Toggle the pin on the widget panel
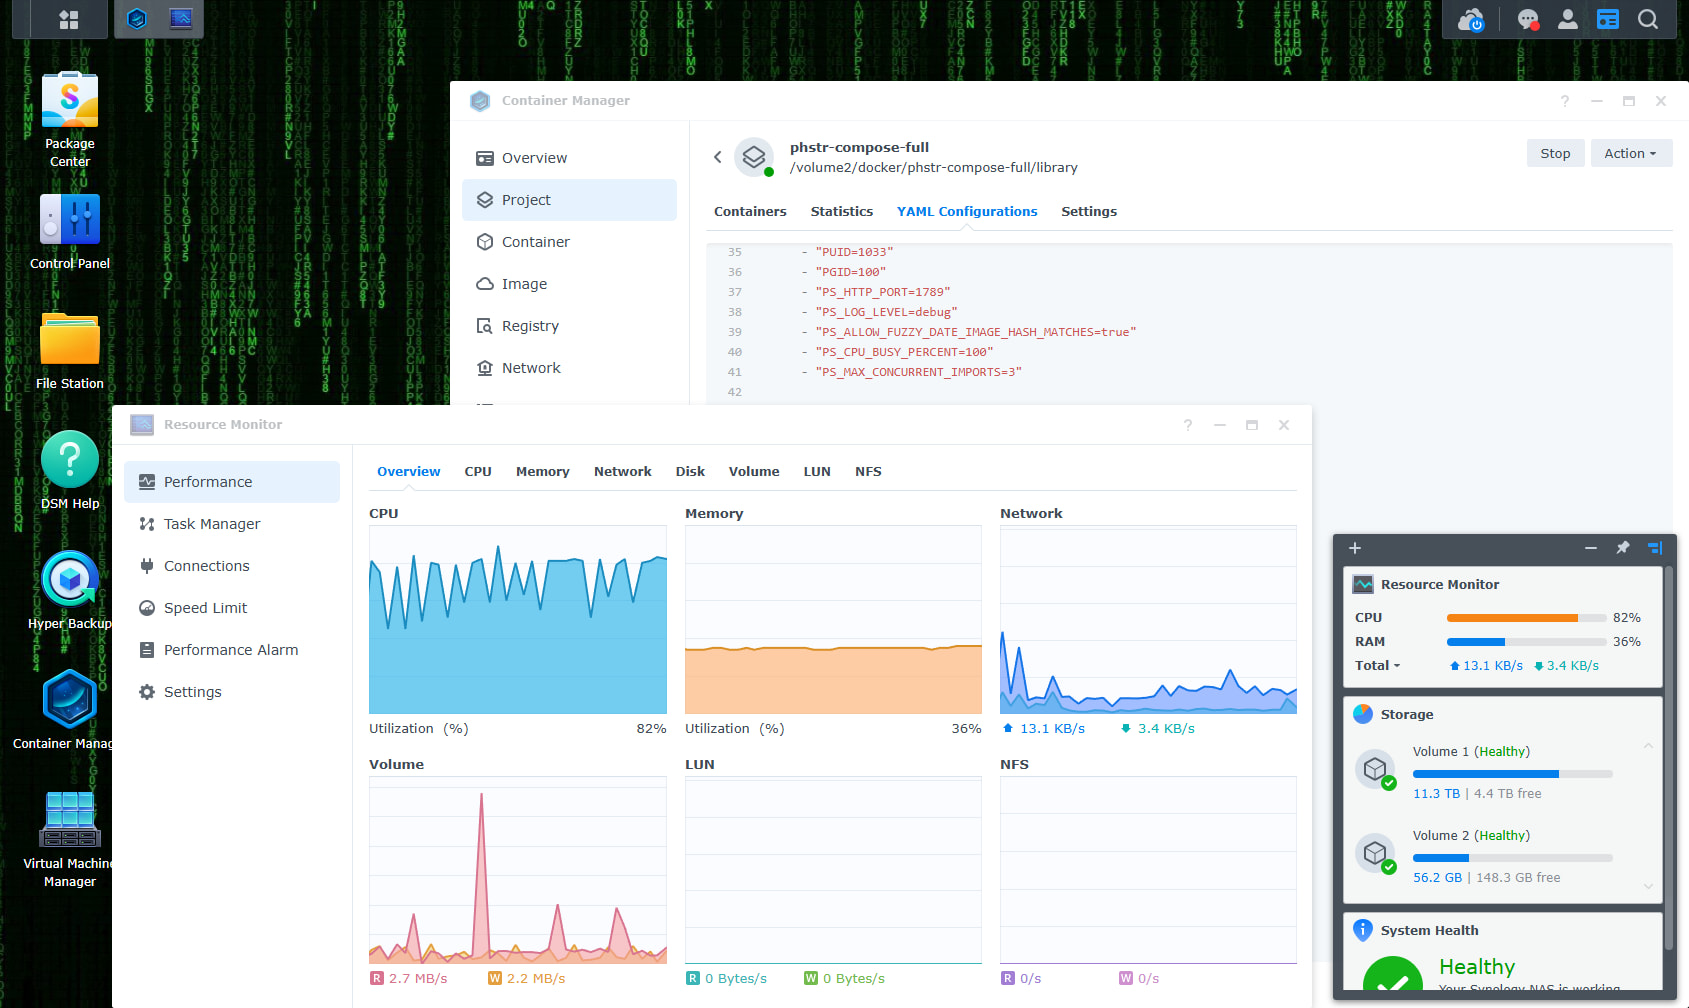The height and width of the screenshot is (1008, 1689). point(1622,548)
